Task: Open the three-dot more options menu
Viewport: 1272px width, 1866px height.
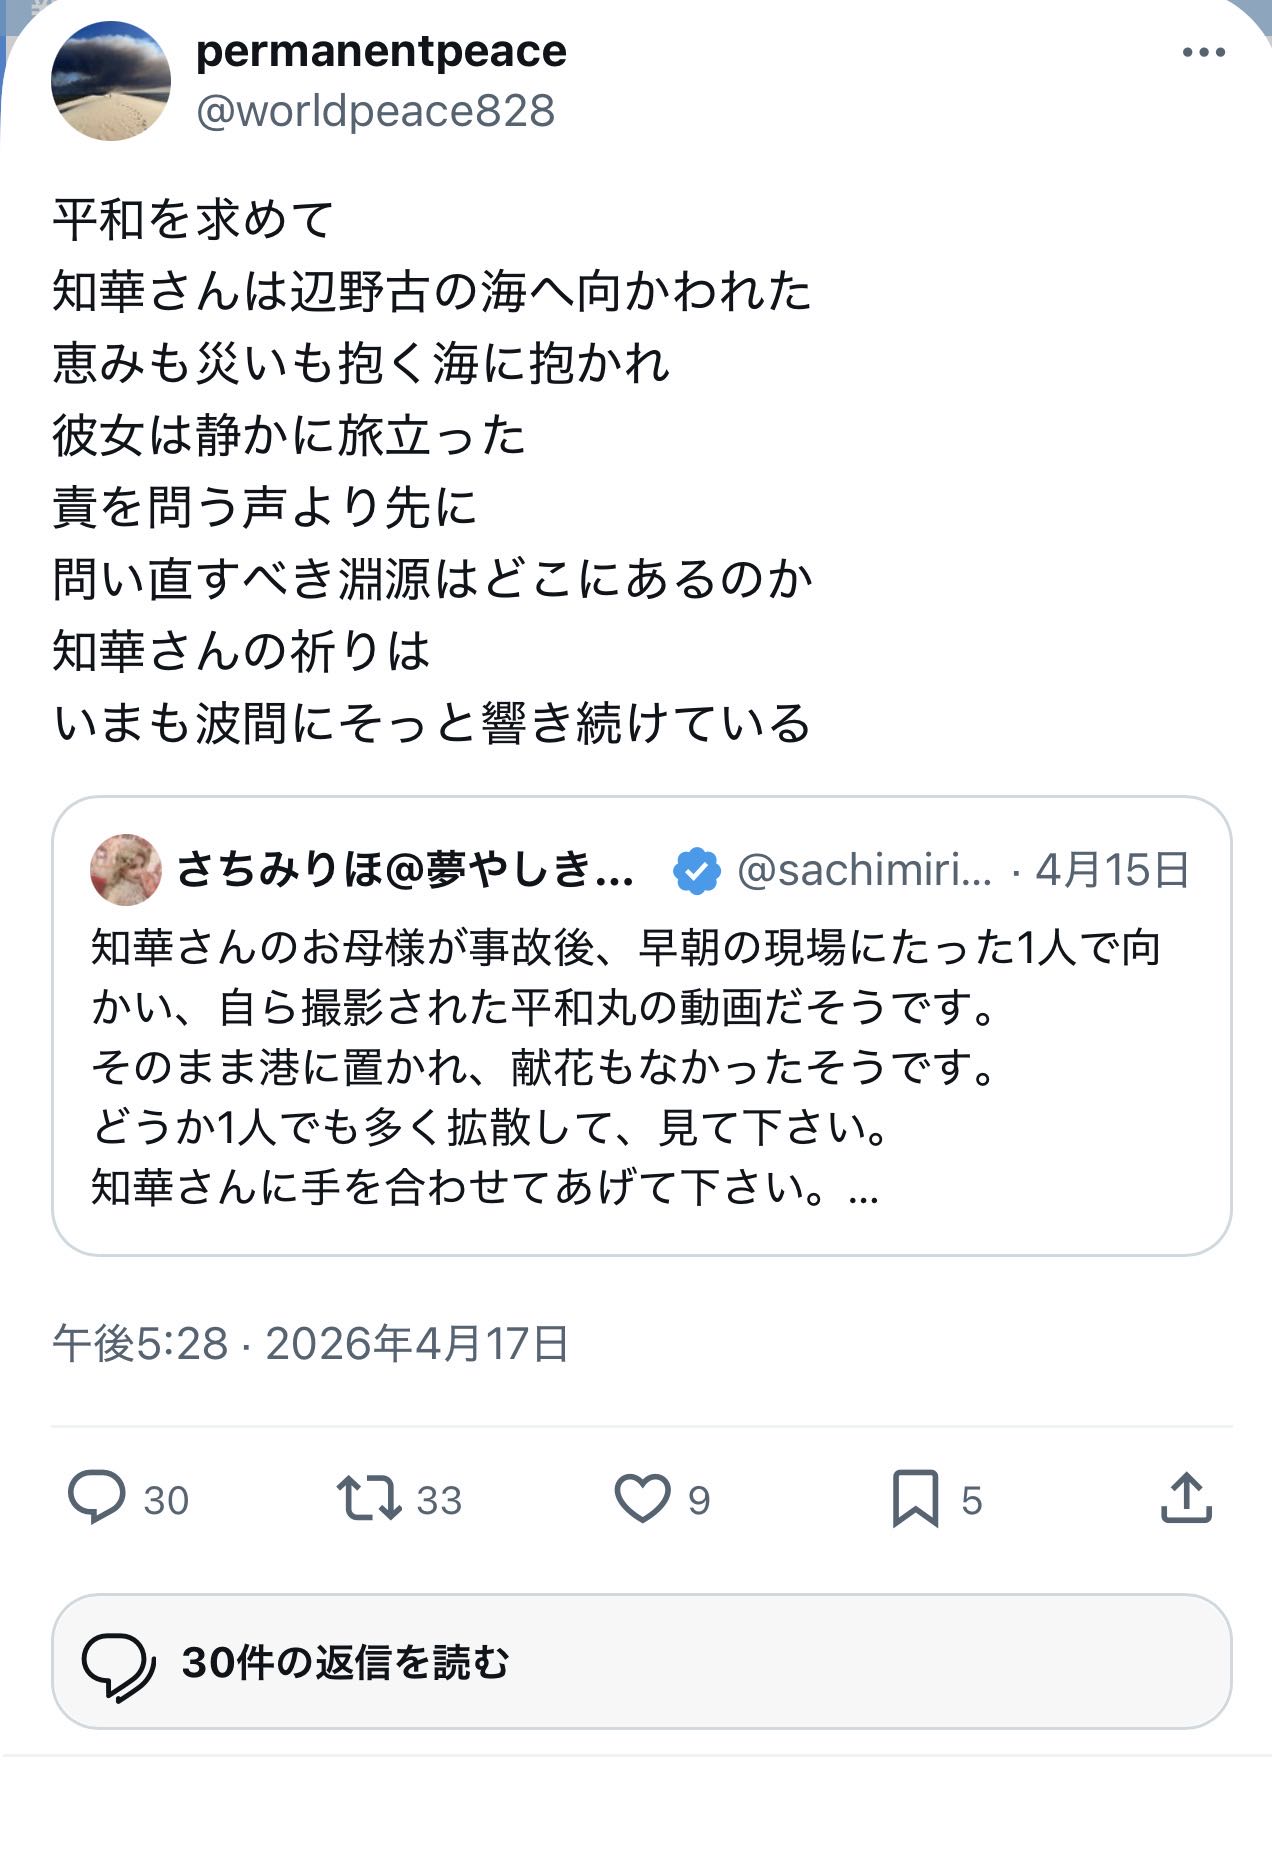Action: 1203,53
